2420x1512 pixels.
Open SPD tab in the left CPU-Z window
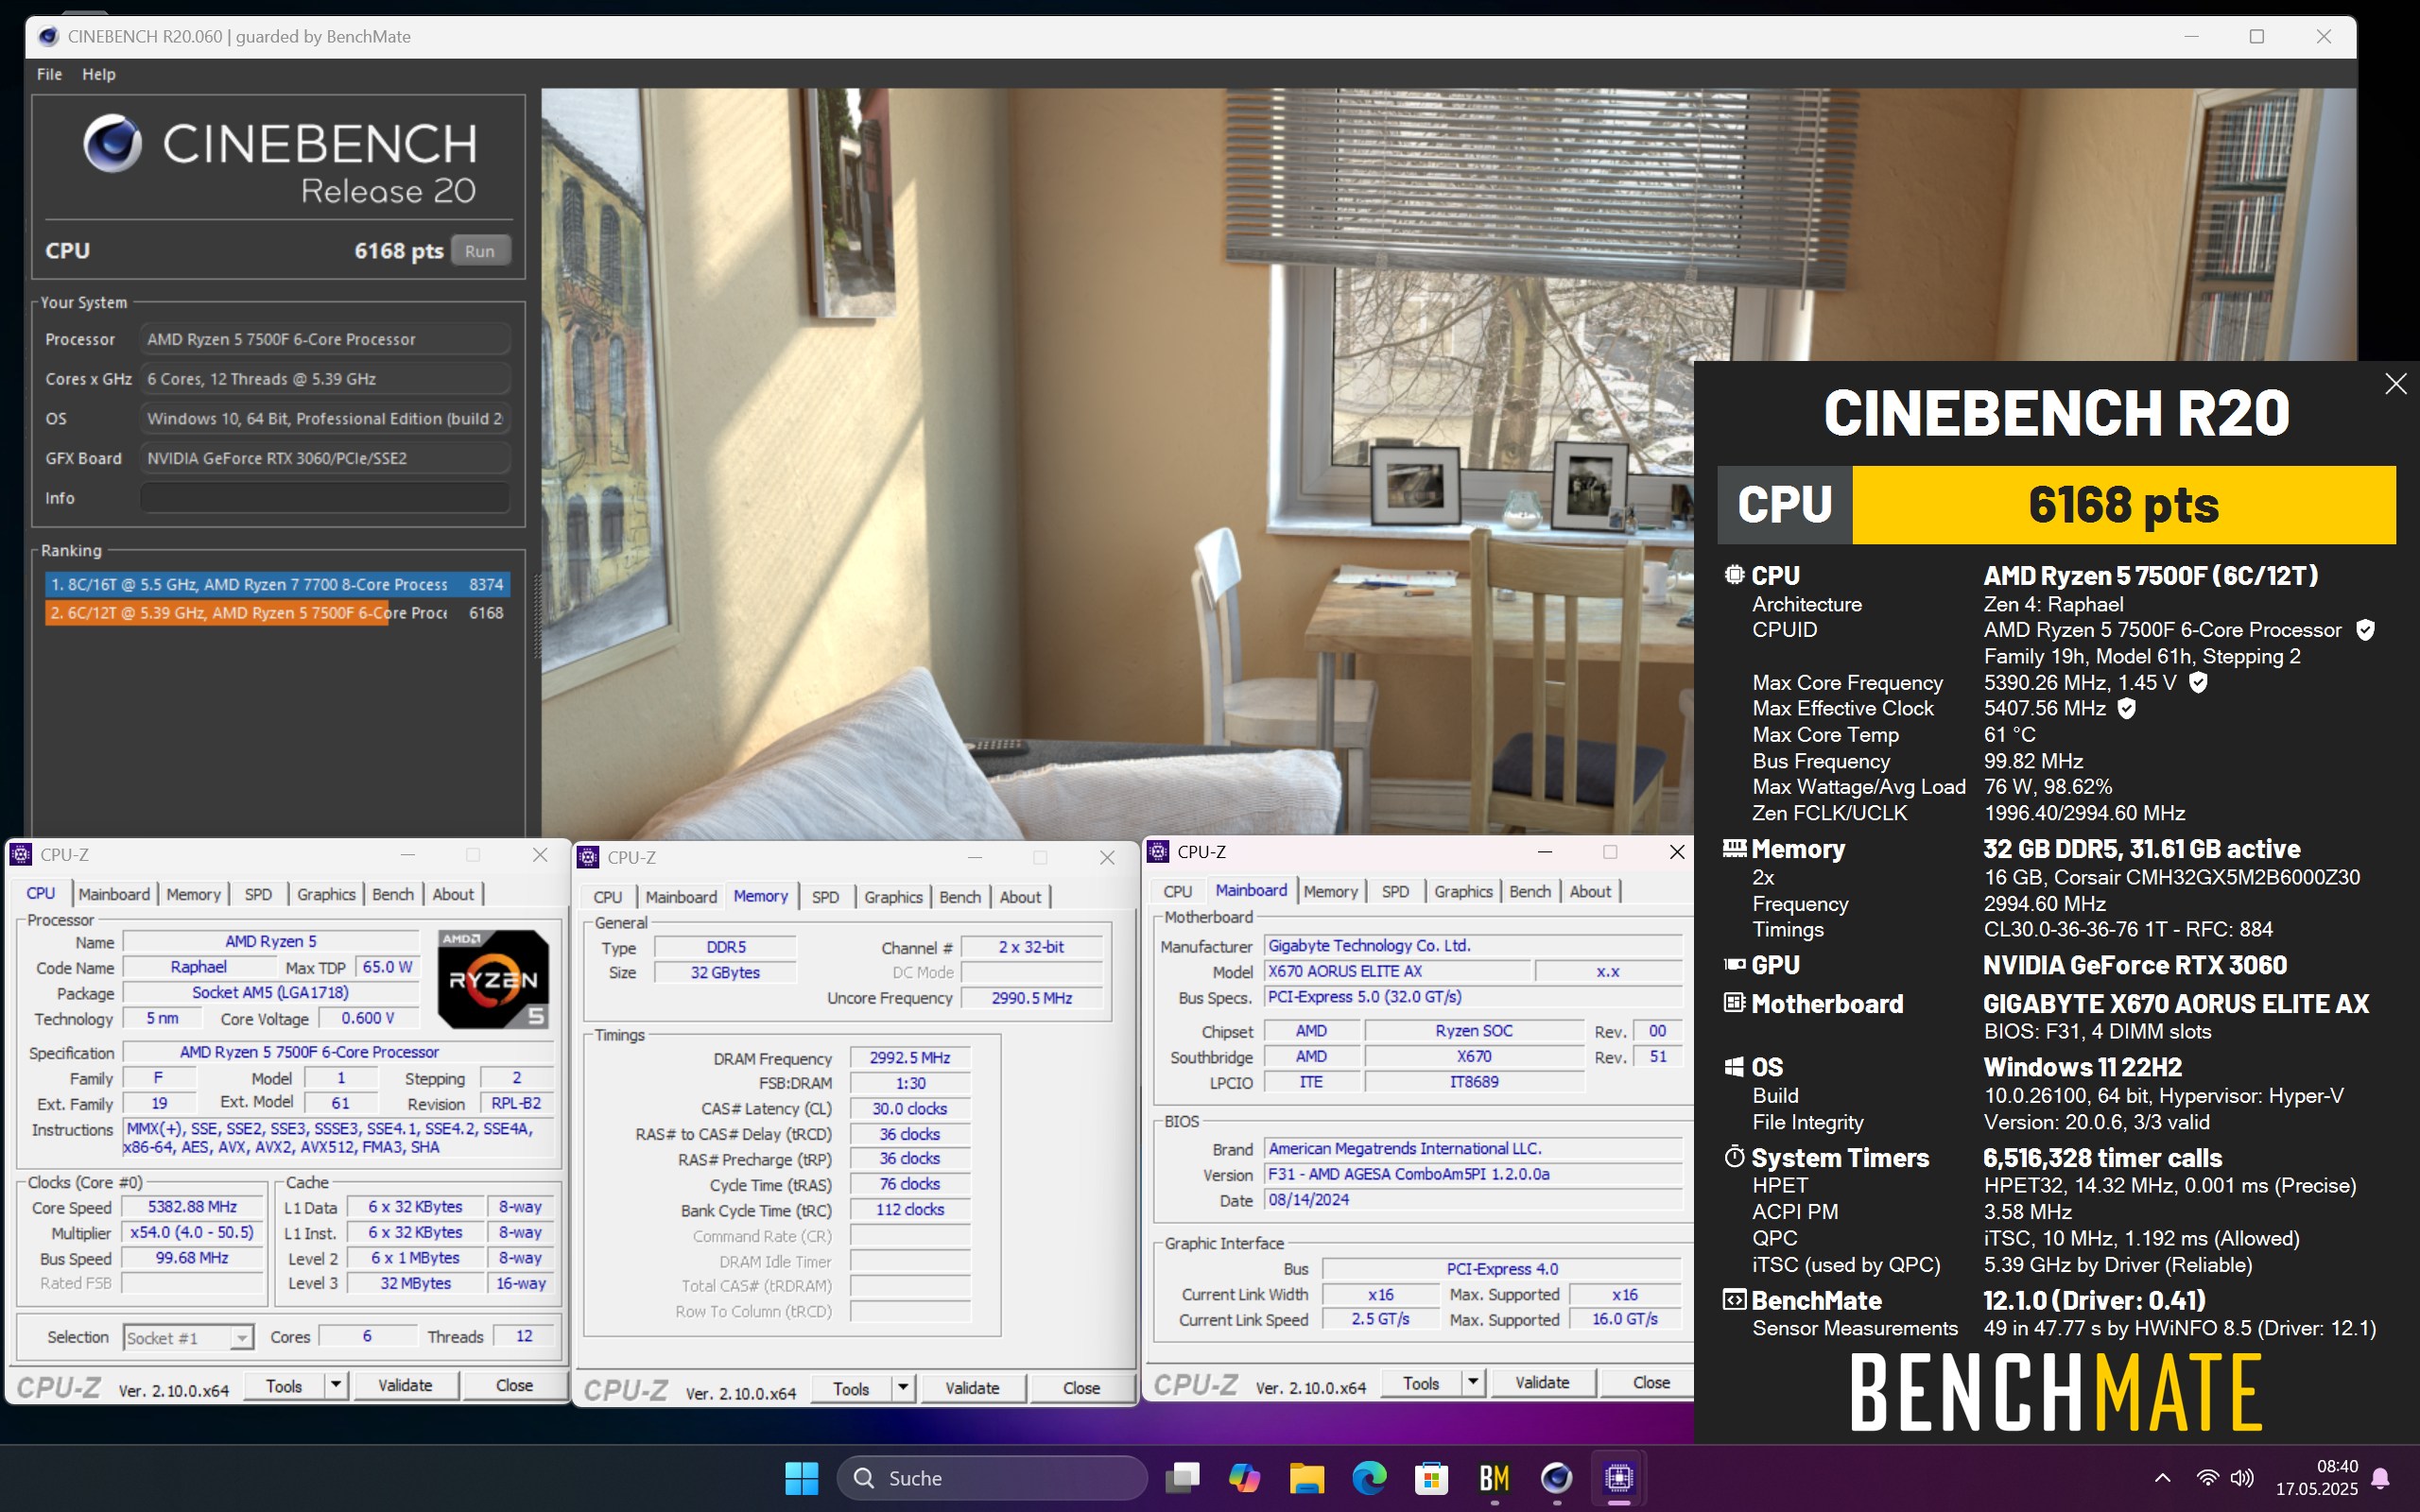point(258,894)
